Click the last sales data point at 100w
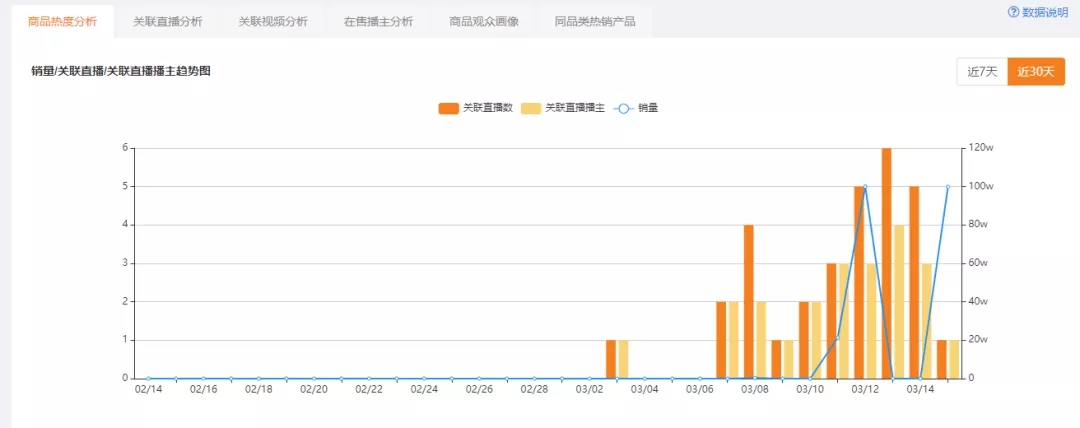Screen dimensions: 1080x428 [948, 187]
